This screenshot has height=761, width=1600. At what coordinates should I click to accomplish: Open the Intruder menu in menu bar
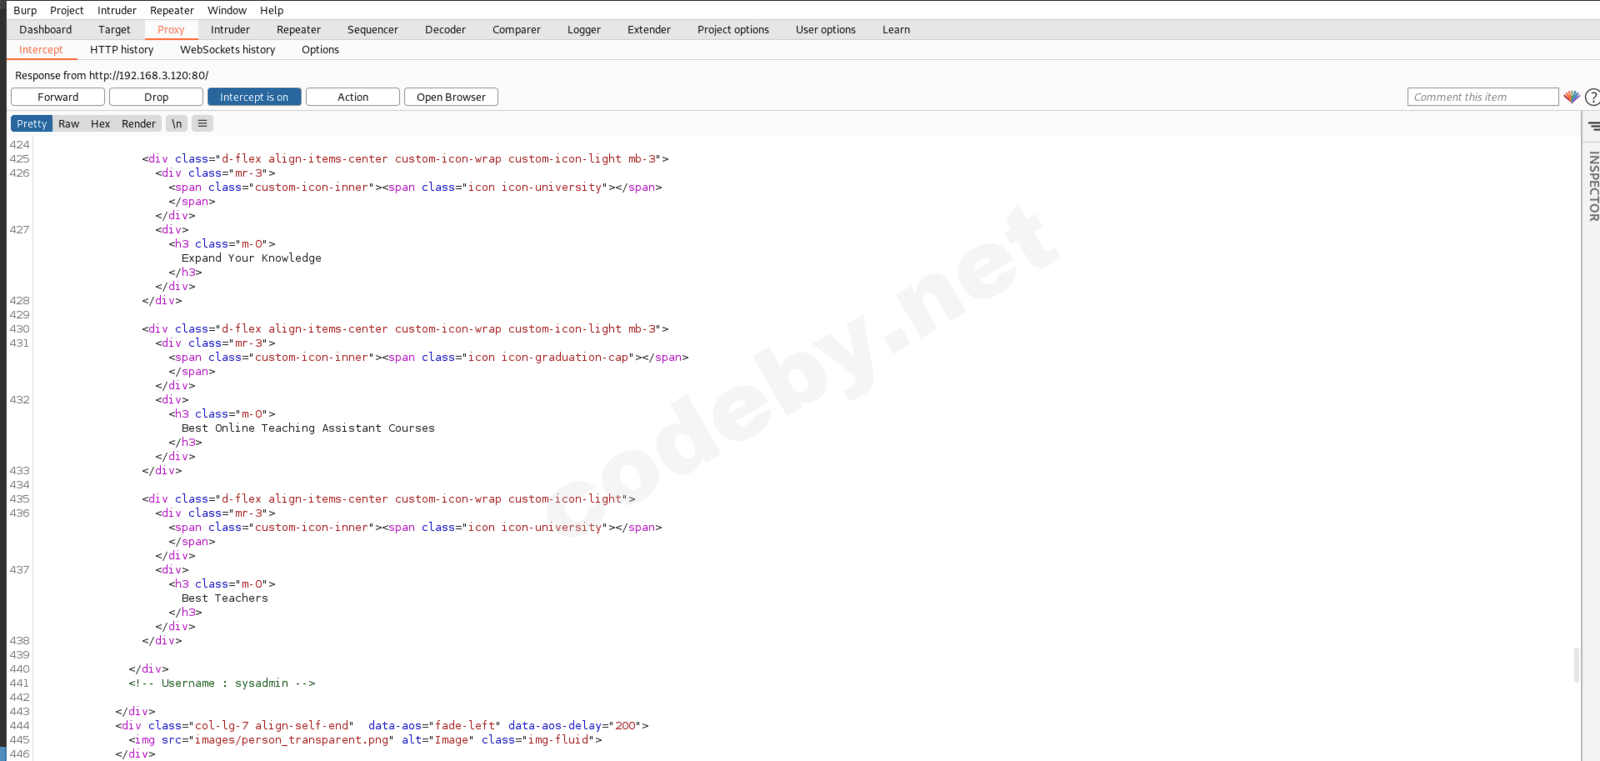coord(117,10)
